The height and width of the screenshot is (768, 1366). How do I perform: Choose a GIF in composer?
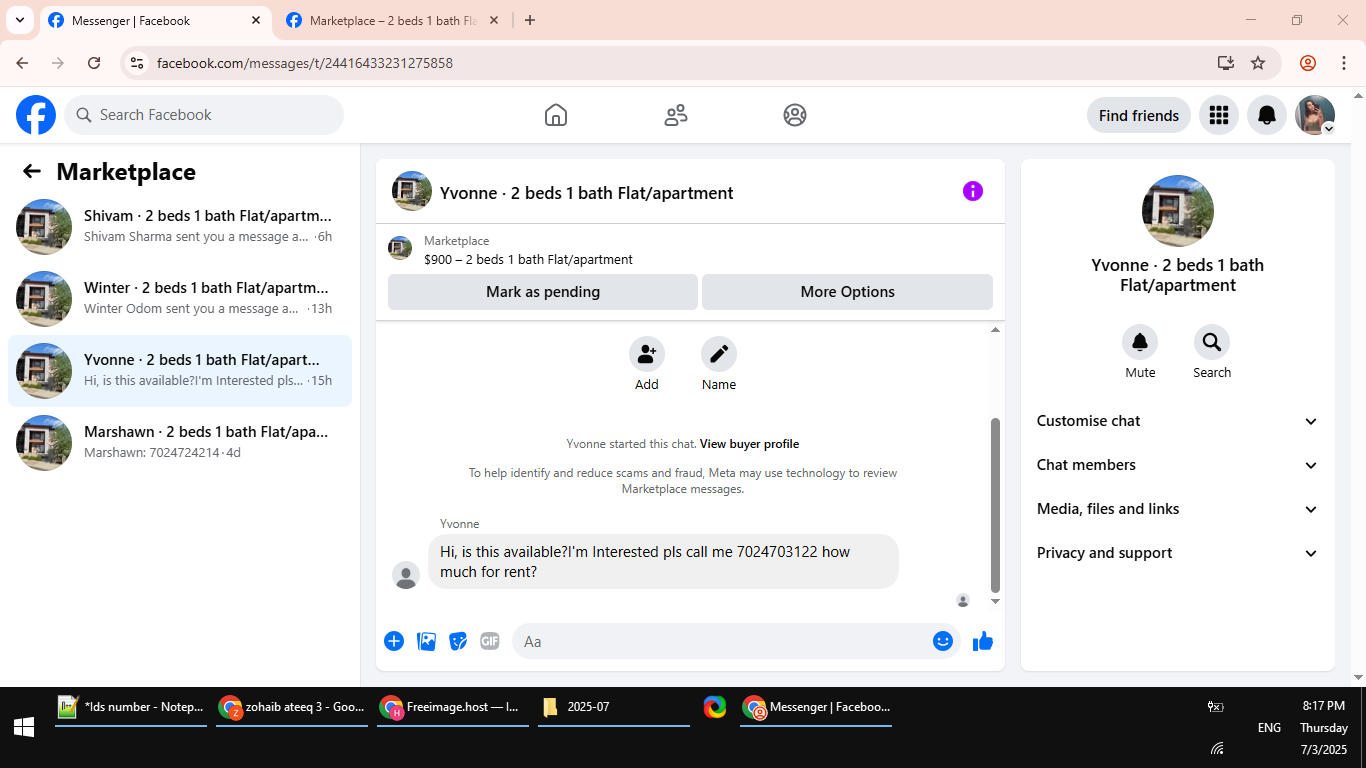pos(490,641)
